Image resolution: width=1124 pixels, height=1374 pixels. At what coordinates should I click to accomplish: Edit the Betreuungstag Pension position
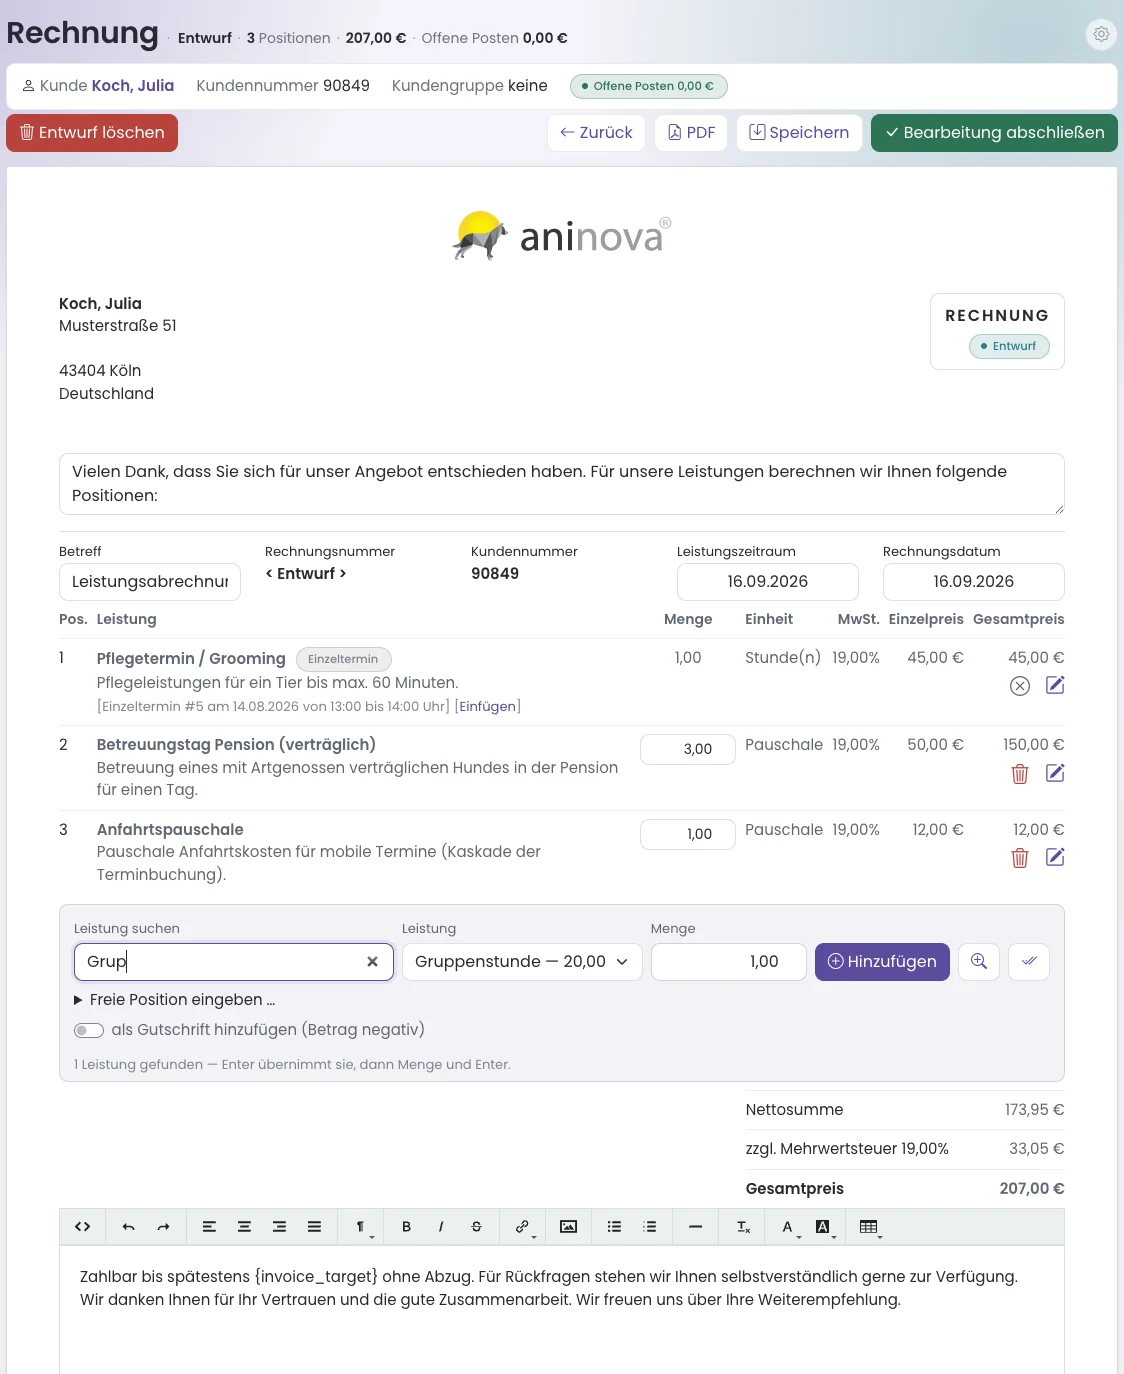1055,773
